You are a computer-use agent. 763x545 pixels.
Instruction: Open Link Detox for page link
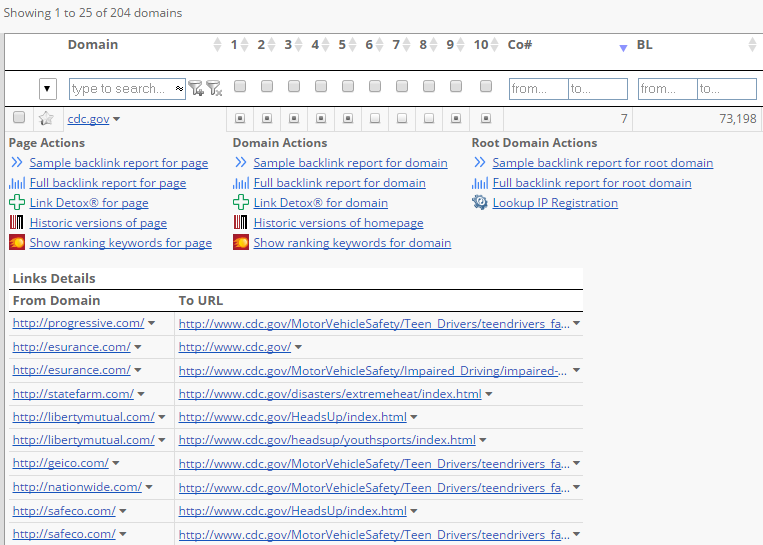pos(89,203)
